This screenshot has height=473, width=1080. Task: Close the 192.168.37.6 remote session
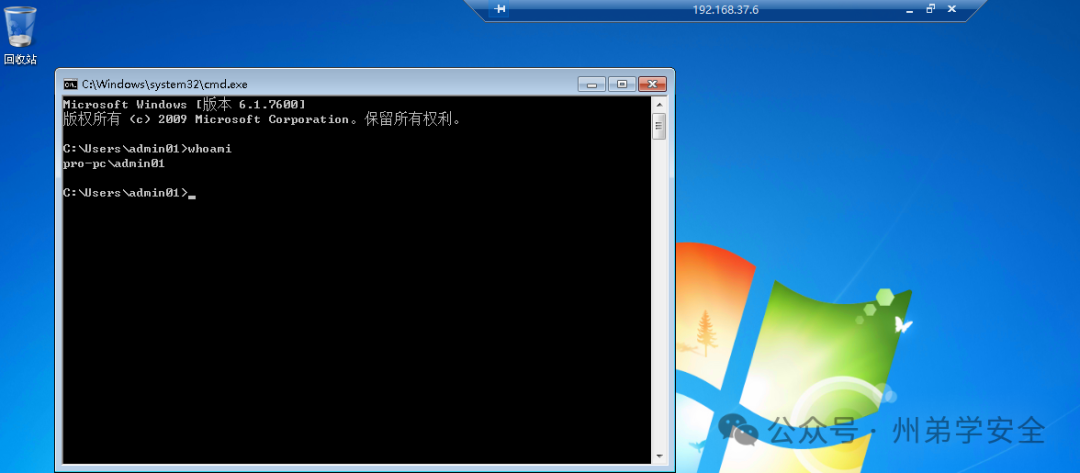(x=951, y=9)
